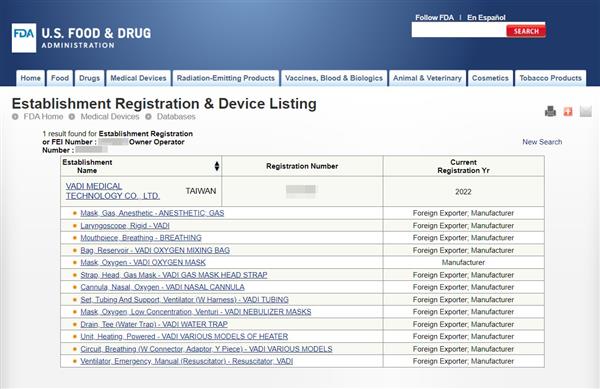Open Drain, Tee (Water Trap) listing
600x389 pixels.
[154, 324]
